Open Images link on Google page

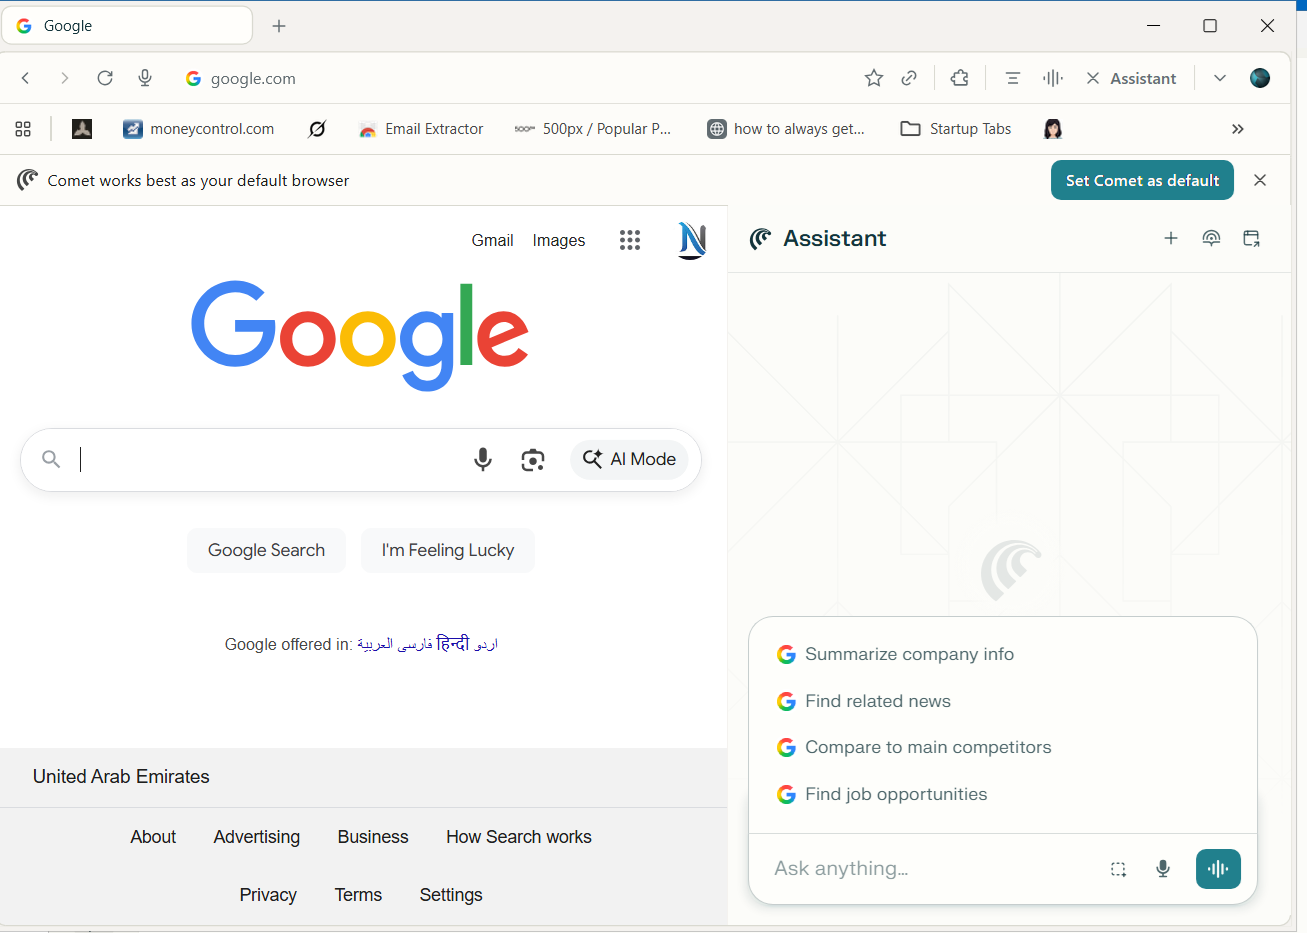tap(559, 240)
